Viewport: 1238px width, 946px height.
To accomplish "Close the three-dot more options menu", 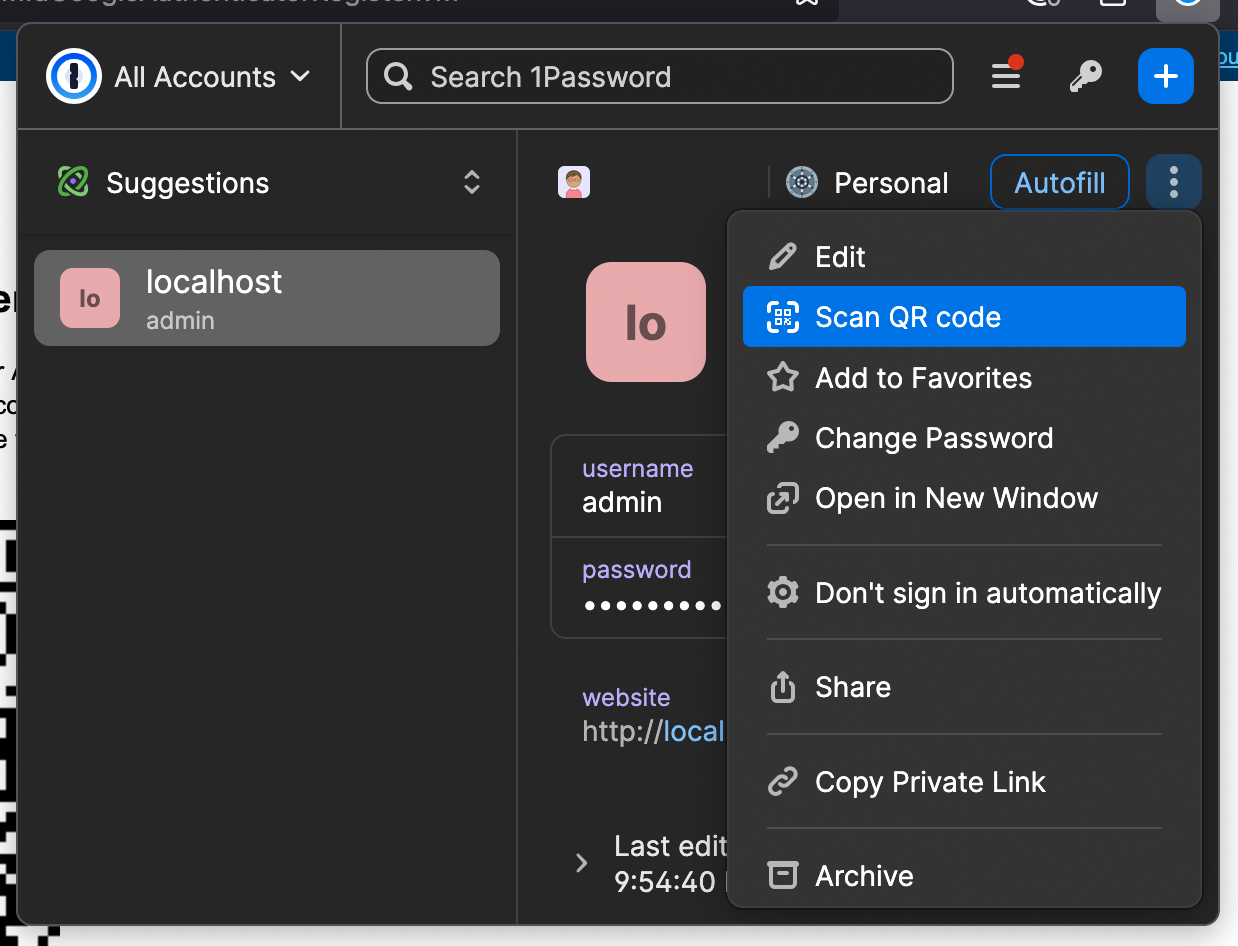I will pyautogui.click(x=1173, y=183).
